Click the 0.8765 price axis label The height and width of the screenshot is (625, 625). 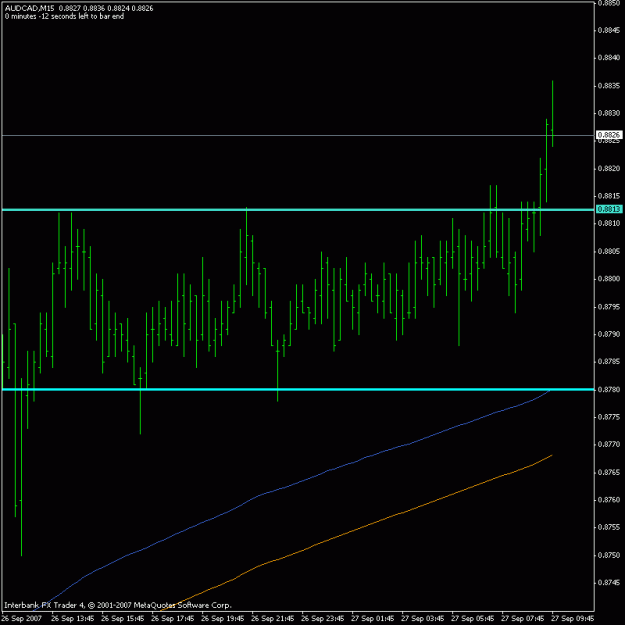click(609, 472)
